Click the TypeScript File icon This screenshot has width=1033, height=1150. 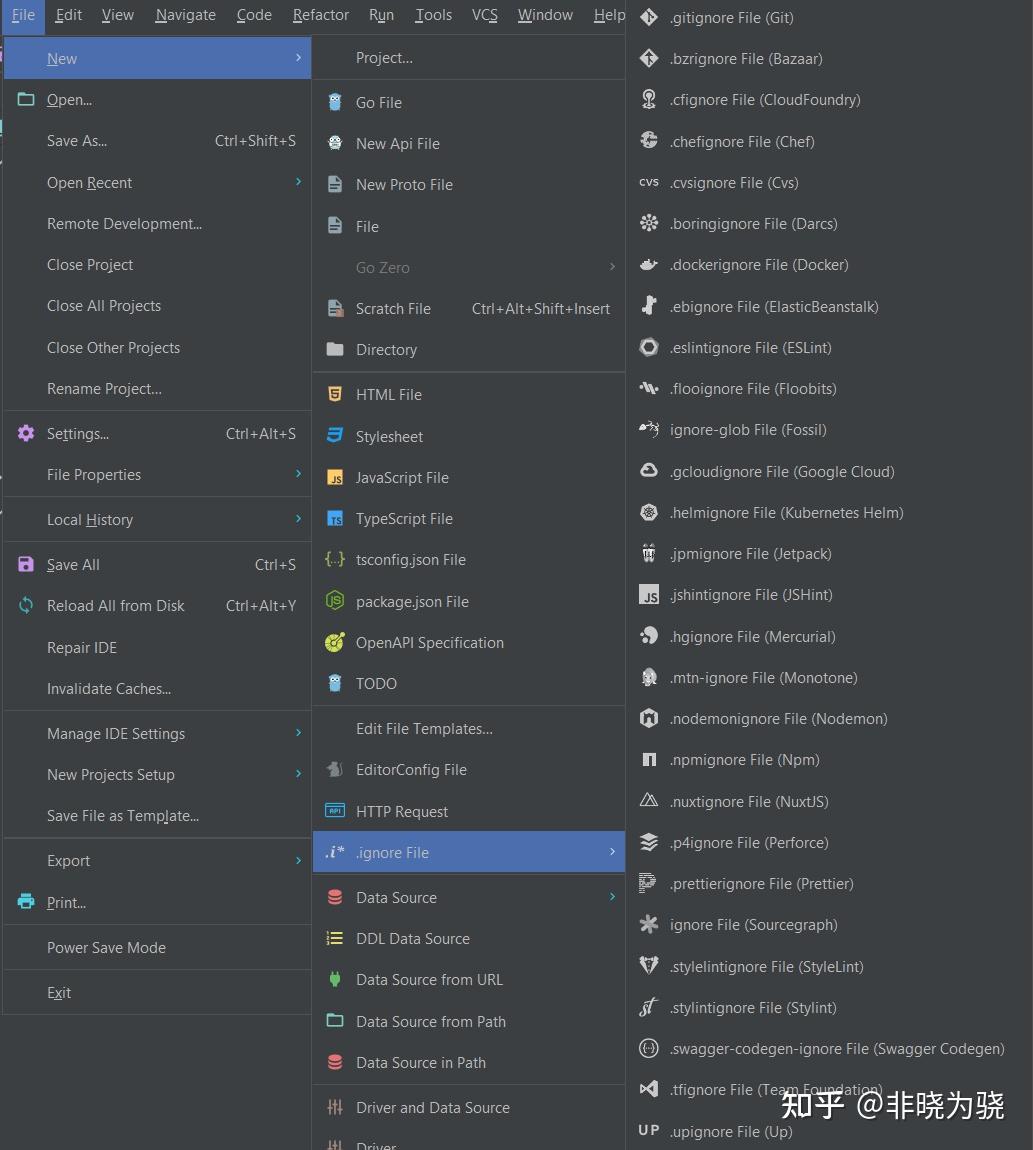(x=335, y=519)
